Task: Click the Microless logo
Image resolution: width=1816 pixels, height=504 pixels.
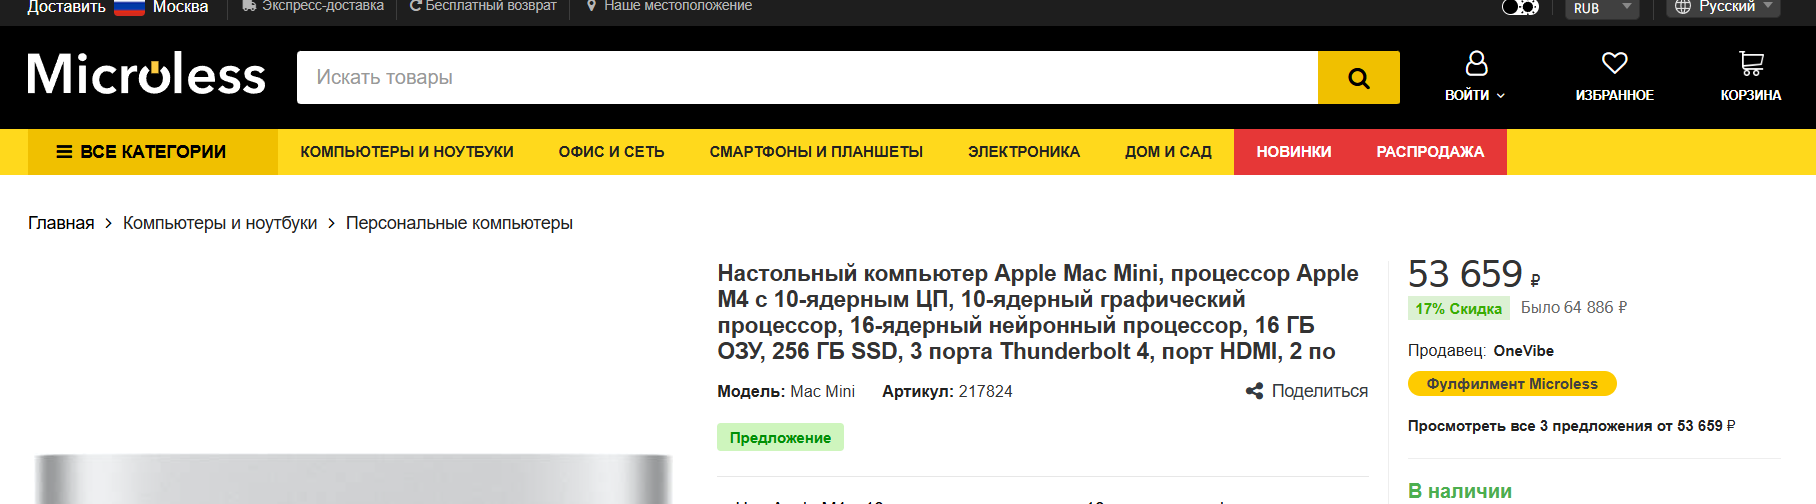Action: pyautogui.click(x=146, y=75)
